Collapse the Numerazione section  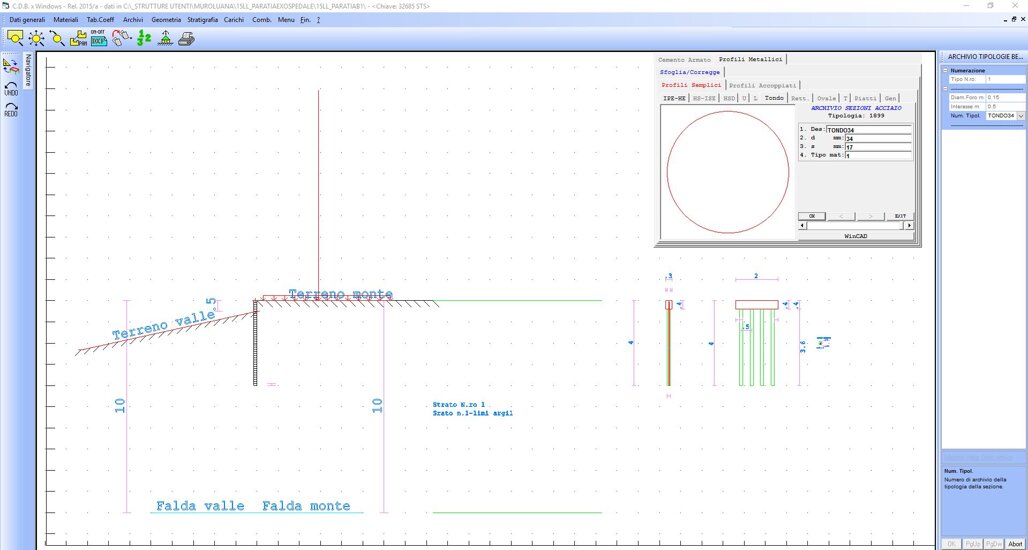coord(946,71)
